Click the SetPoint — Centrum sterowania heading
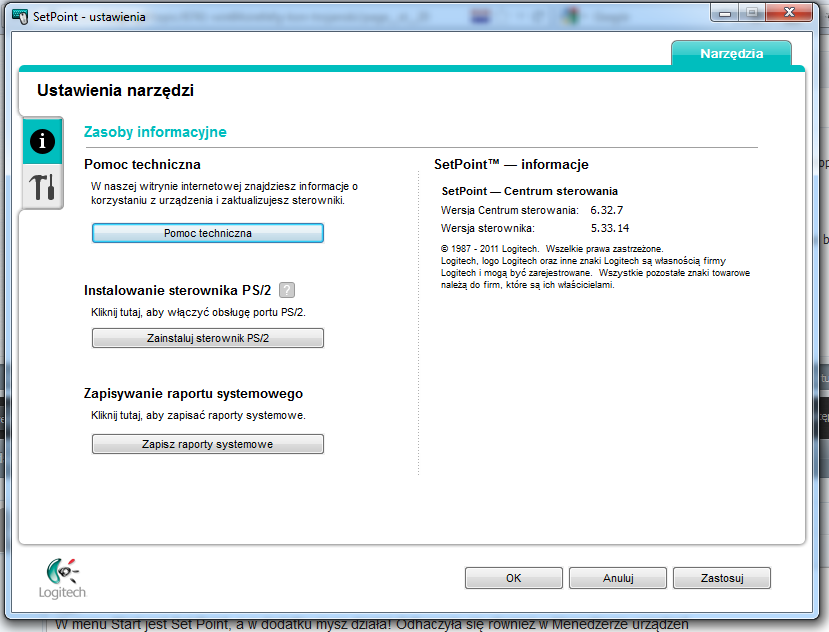Screen dimensions: 829x632 (x=530, y=191)
